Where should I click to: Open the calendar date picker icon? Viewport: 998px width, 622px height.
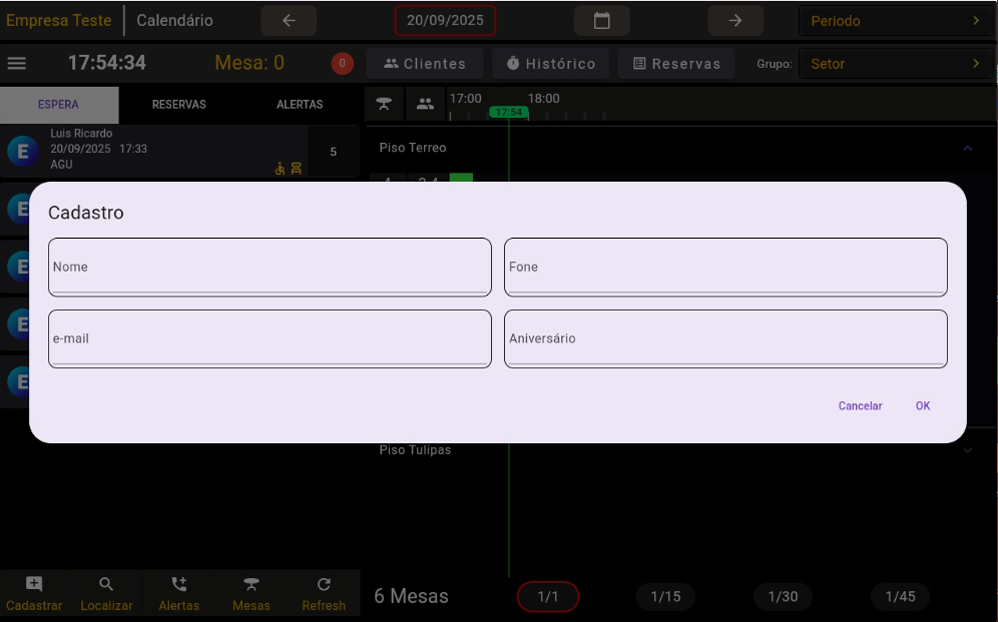click(601, 21)
